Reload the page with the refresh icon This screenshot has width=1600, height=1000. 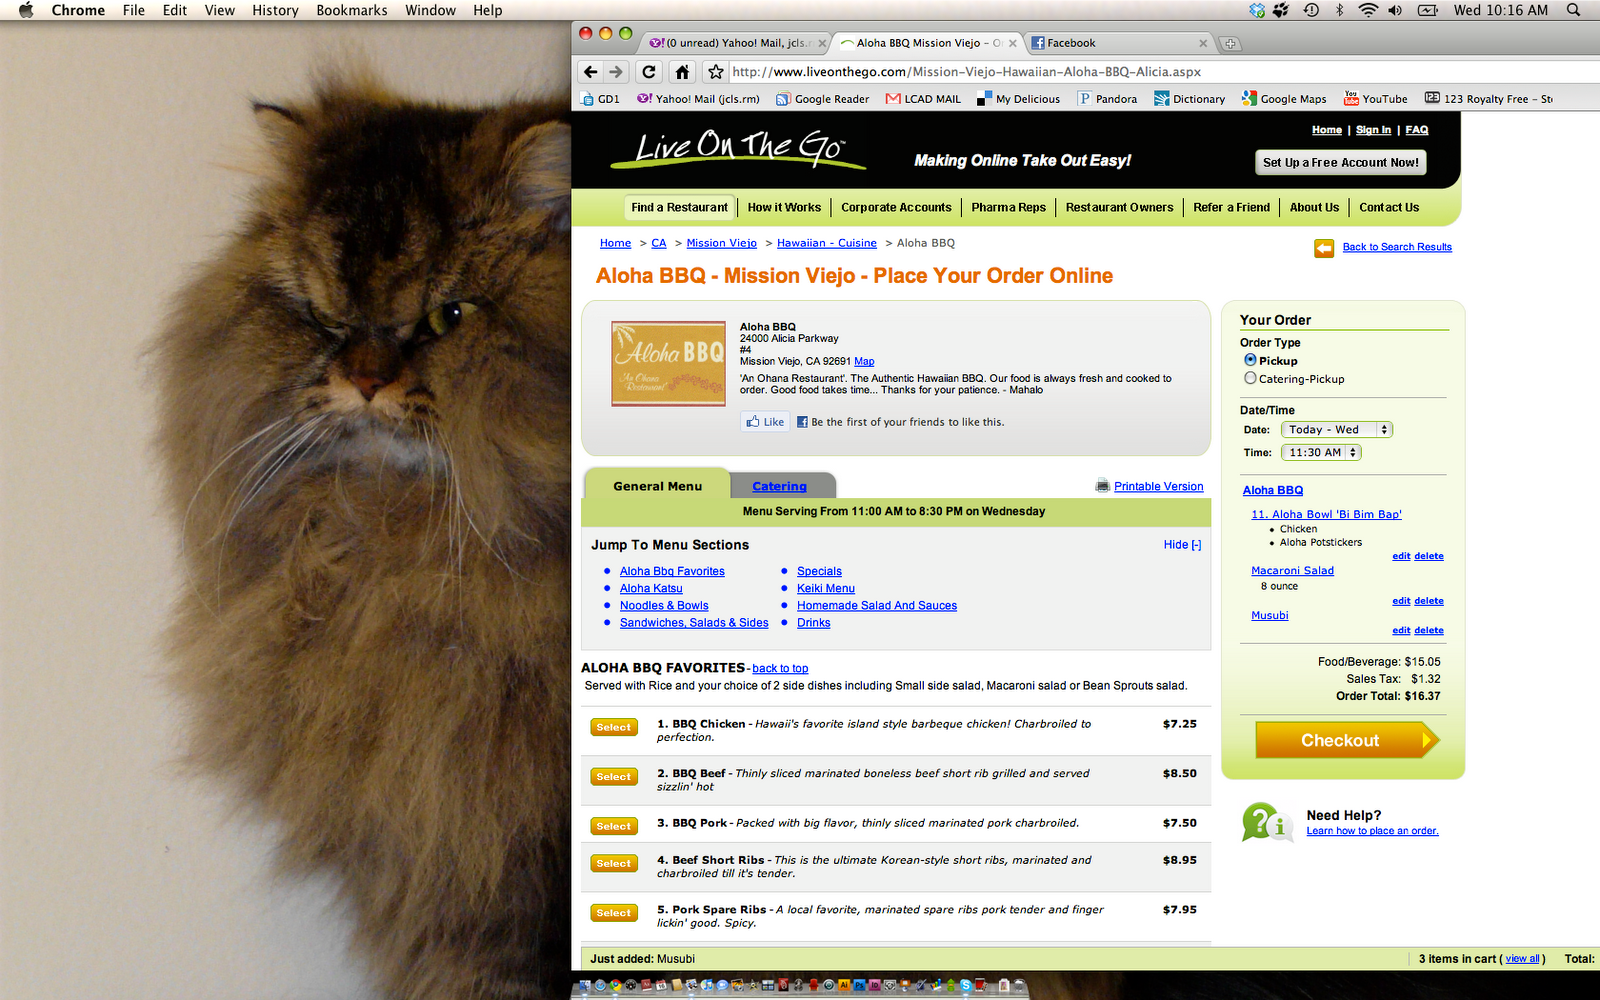[649, 72]
